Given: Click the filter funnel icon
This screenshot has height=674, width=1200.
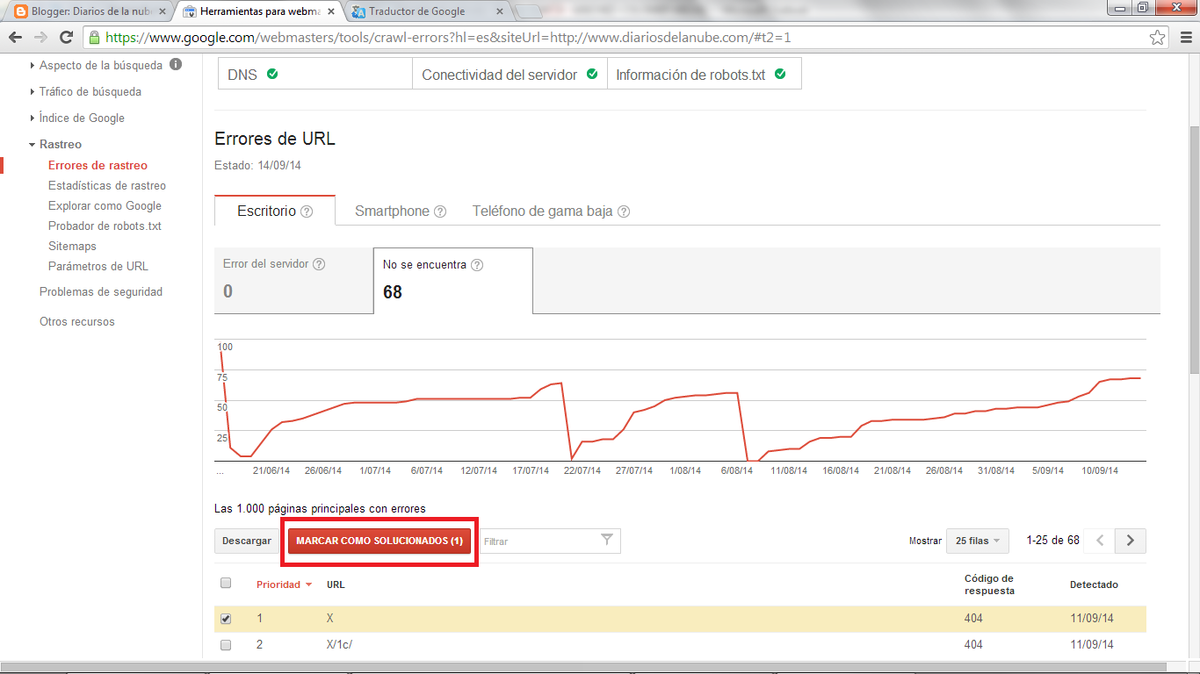Looking at the screenshot, I should [x=607, y=540].
